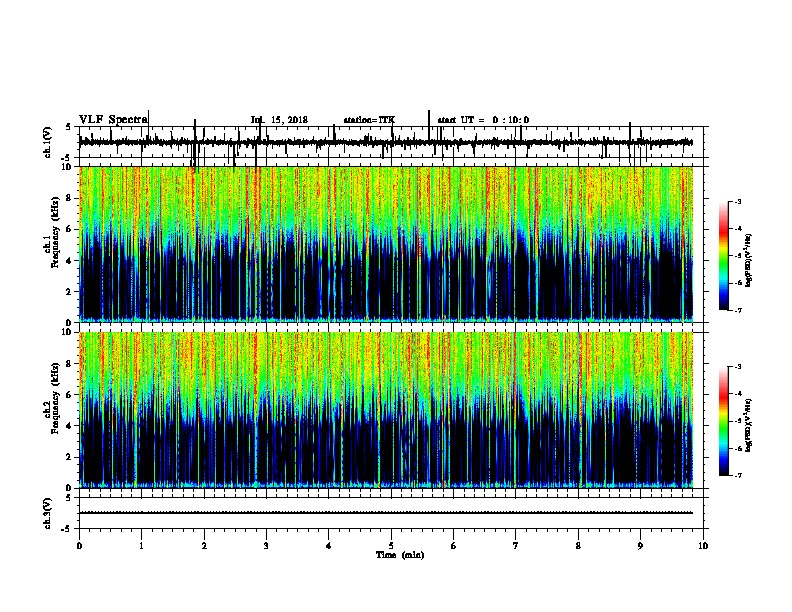Image resolution: width=792 pixels, height=612 pixels.
Task: Click the ch.2 colorbar log(PSD) unit label
Action: (749, 425)
